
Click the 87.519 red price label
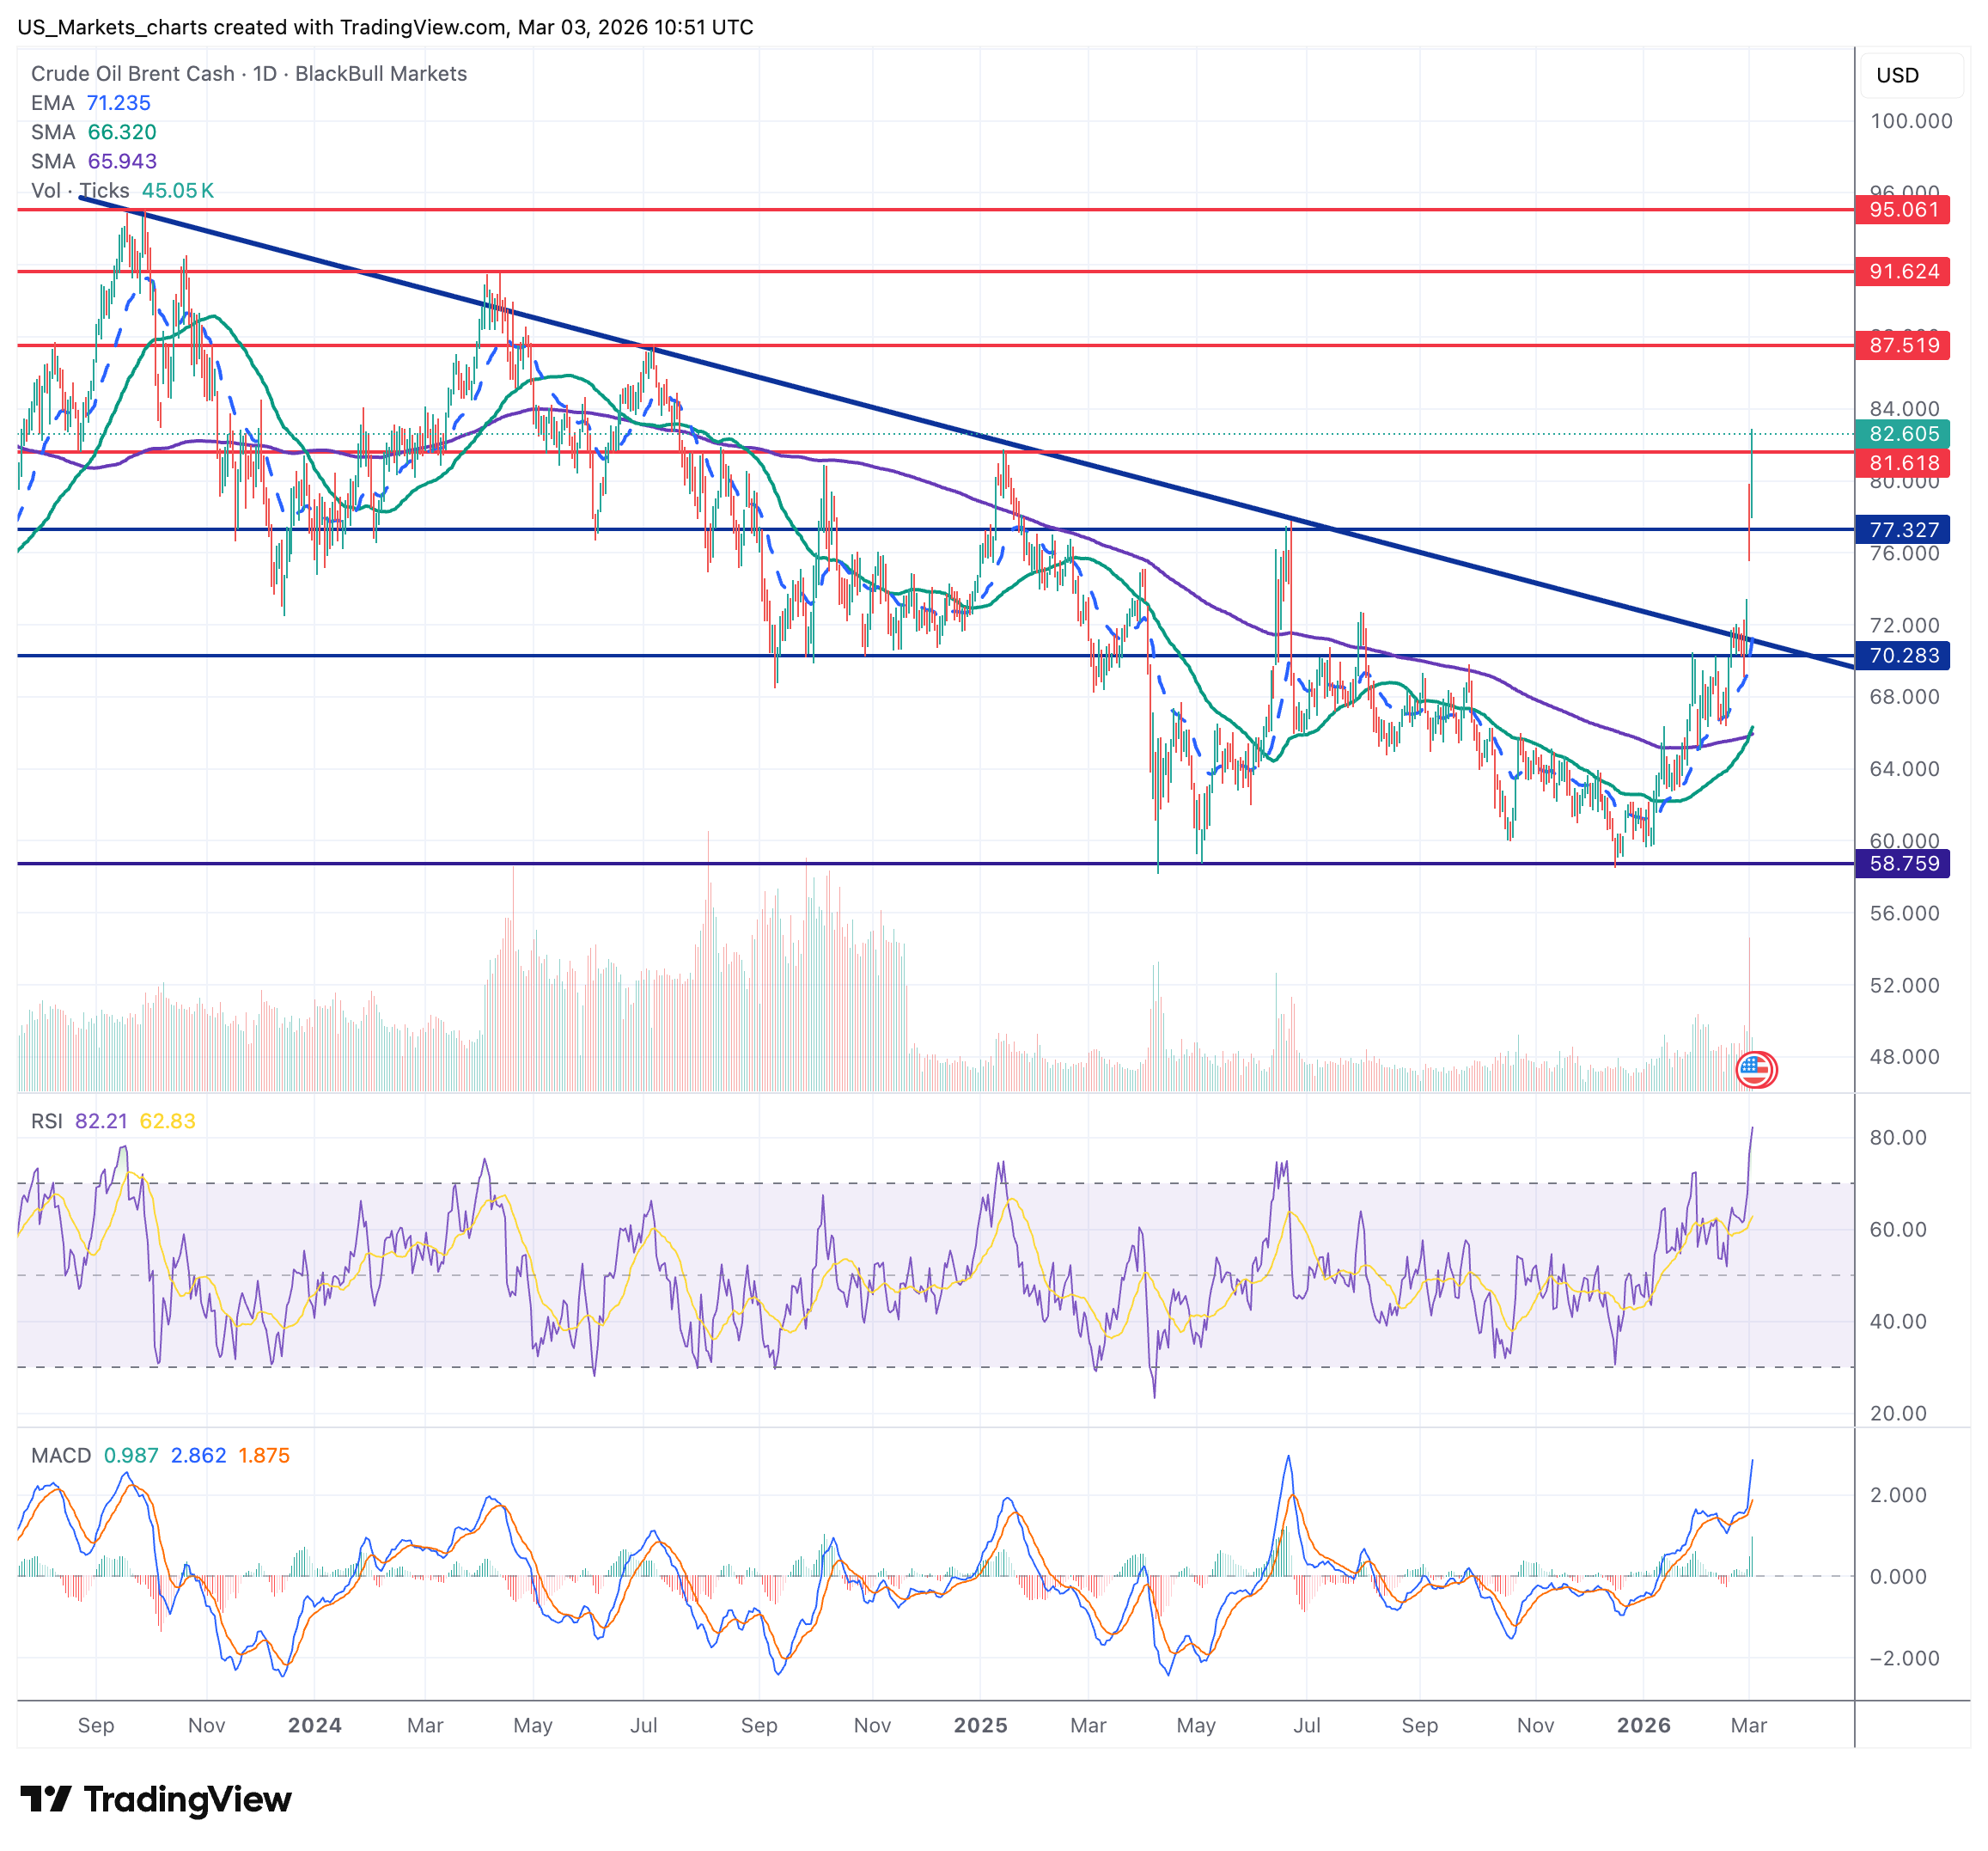point(1902,346)
